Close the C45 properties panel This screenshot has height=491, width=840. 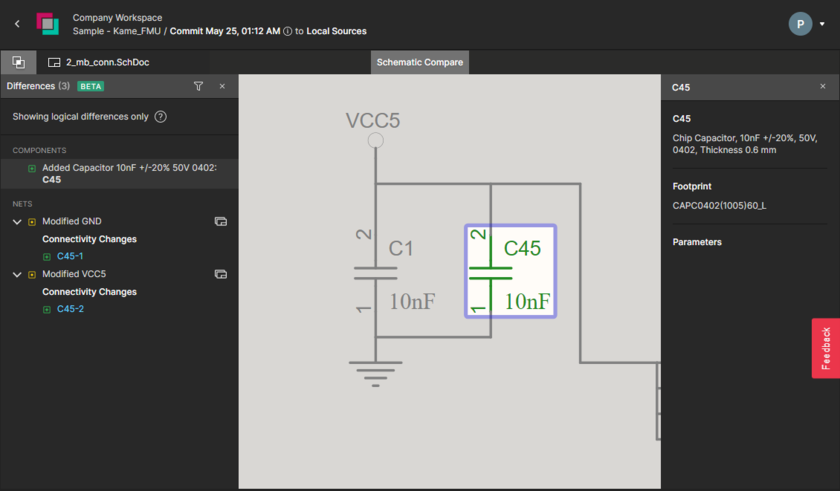(x=823, y=87)
